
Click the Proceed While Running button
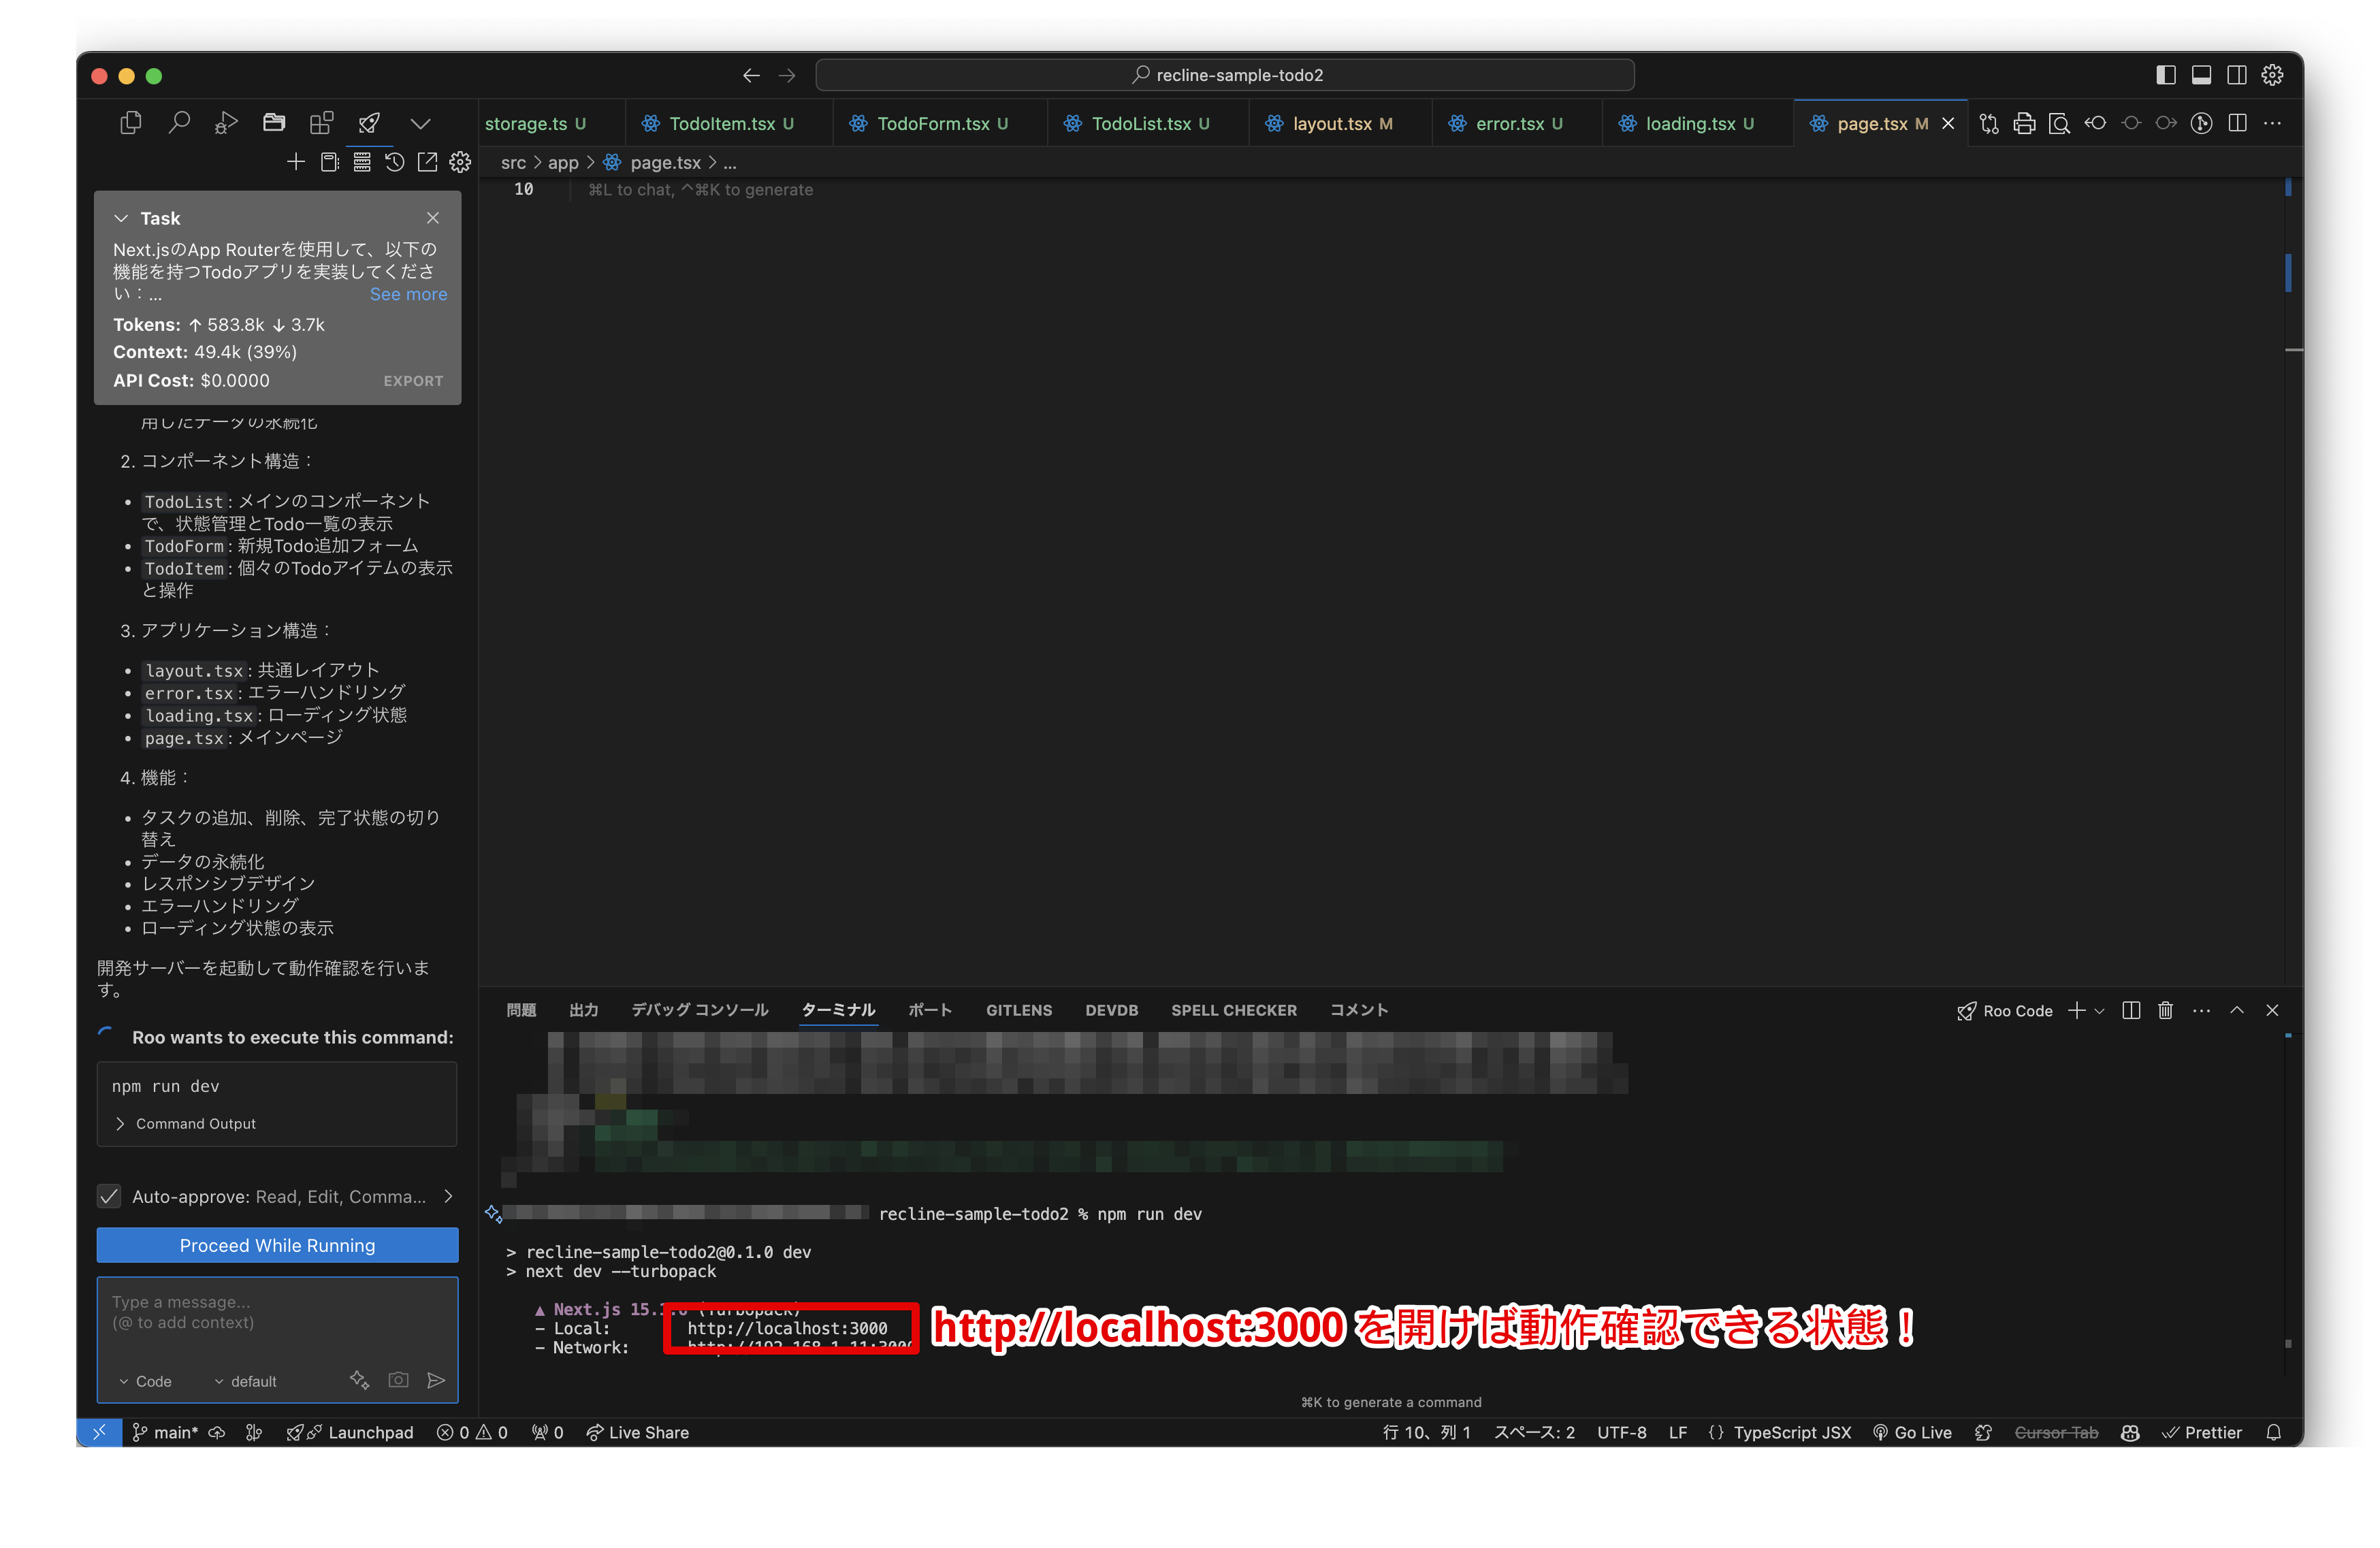[x=277, y=1245]
